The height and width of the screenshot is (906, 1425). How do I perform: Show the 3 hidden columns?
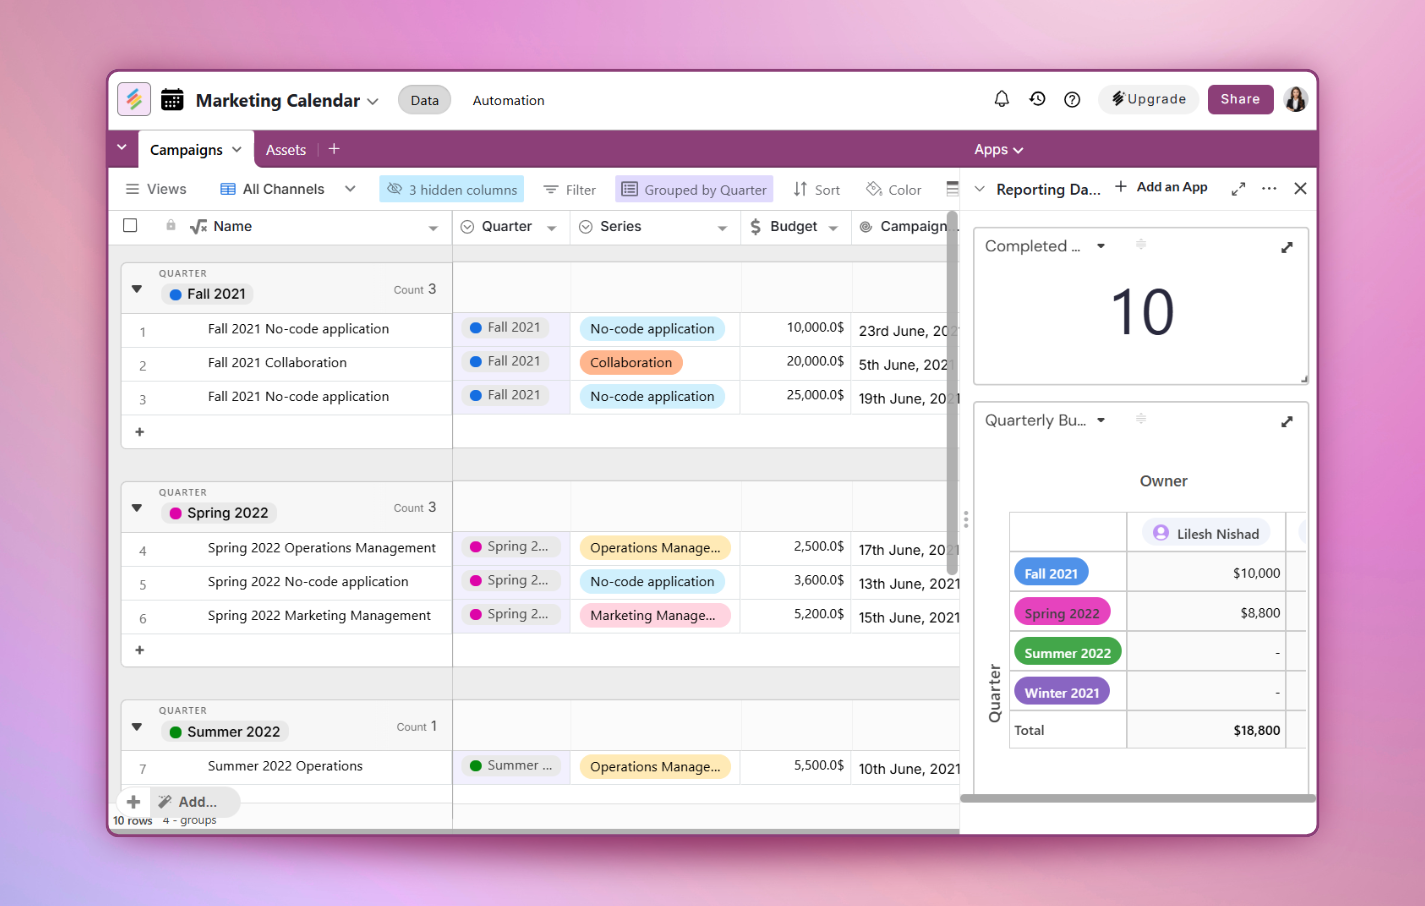point(453,190)
